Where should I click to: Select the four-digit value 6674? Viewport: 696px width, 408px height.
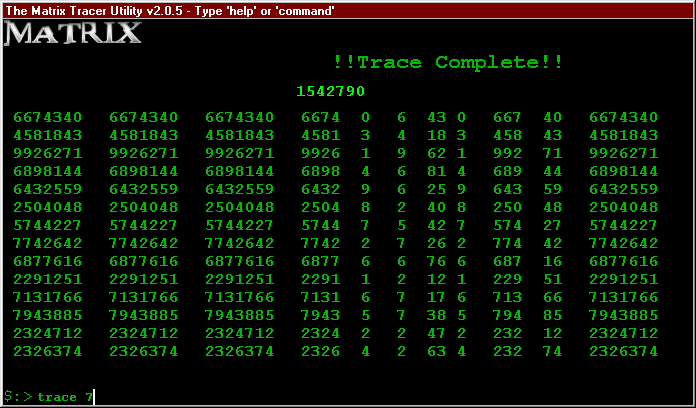click(321, 118)
